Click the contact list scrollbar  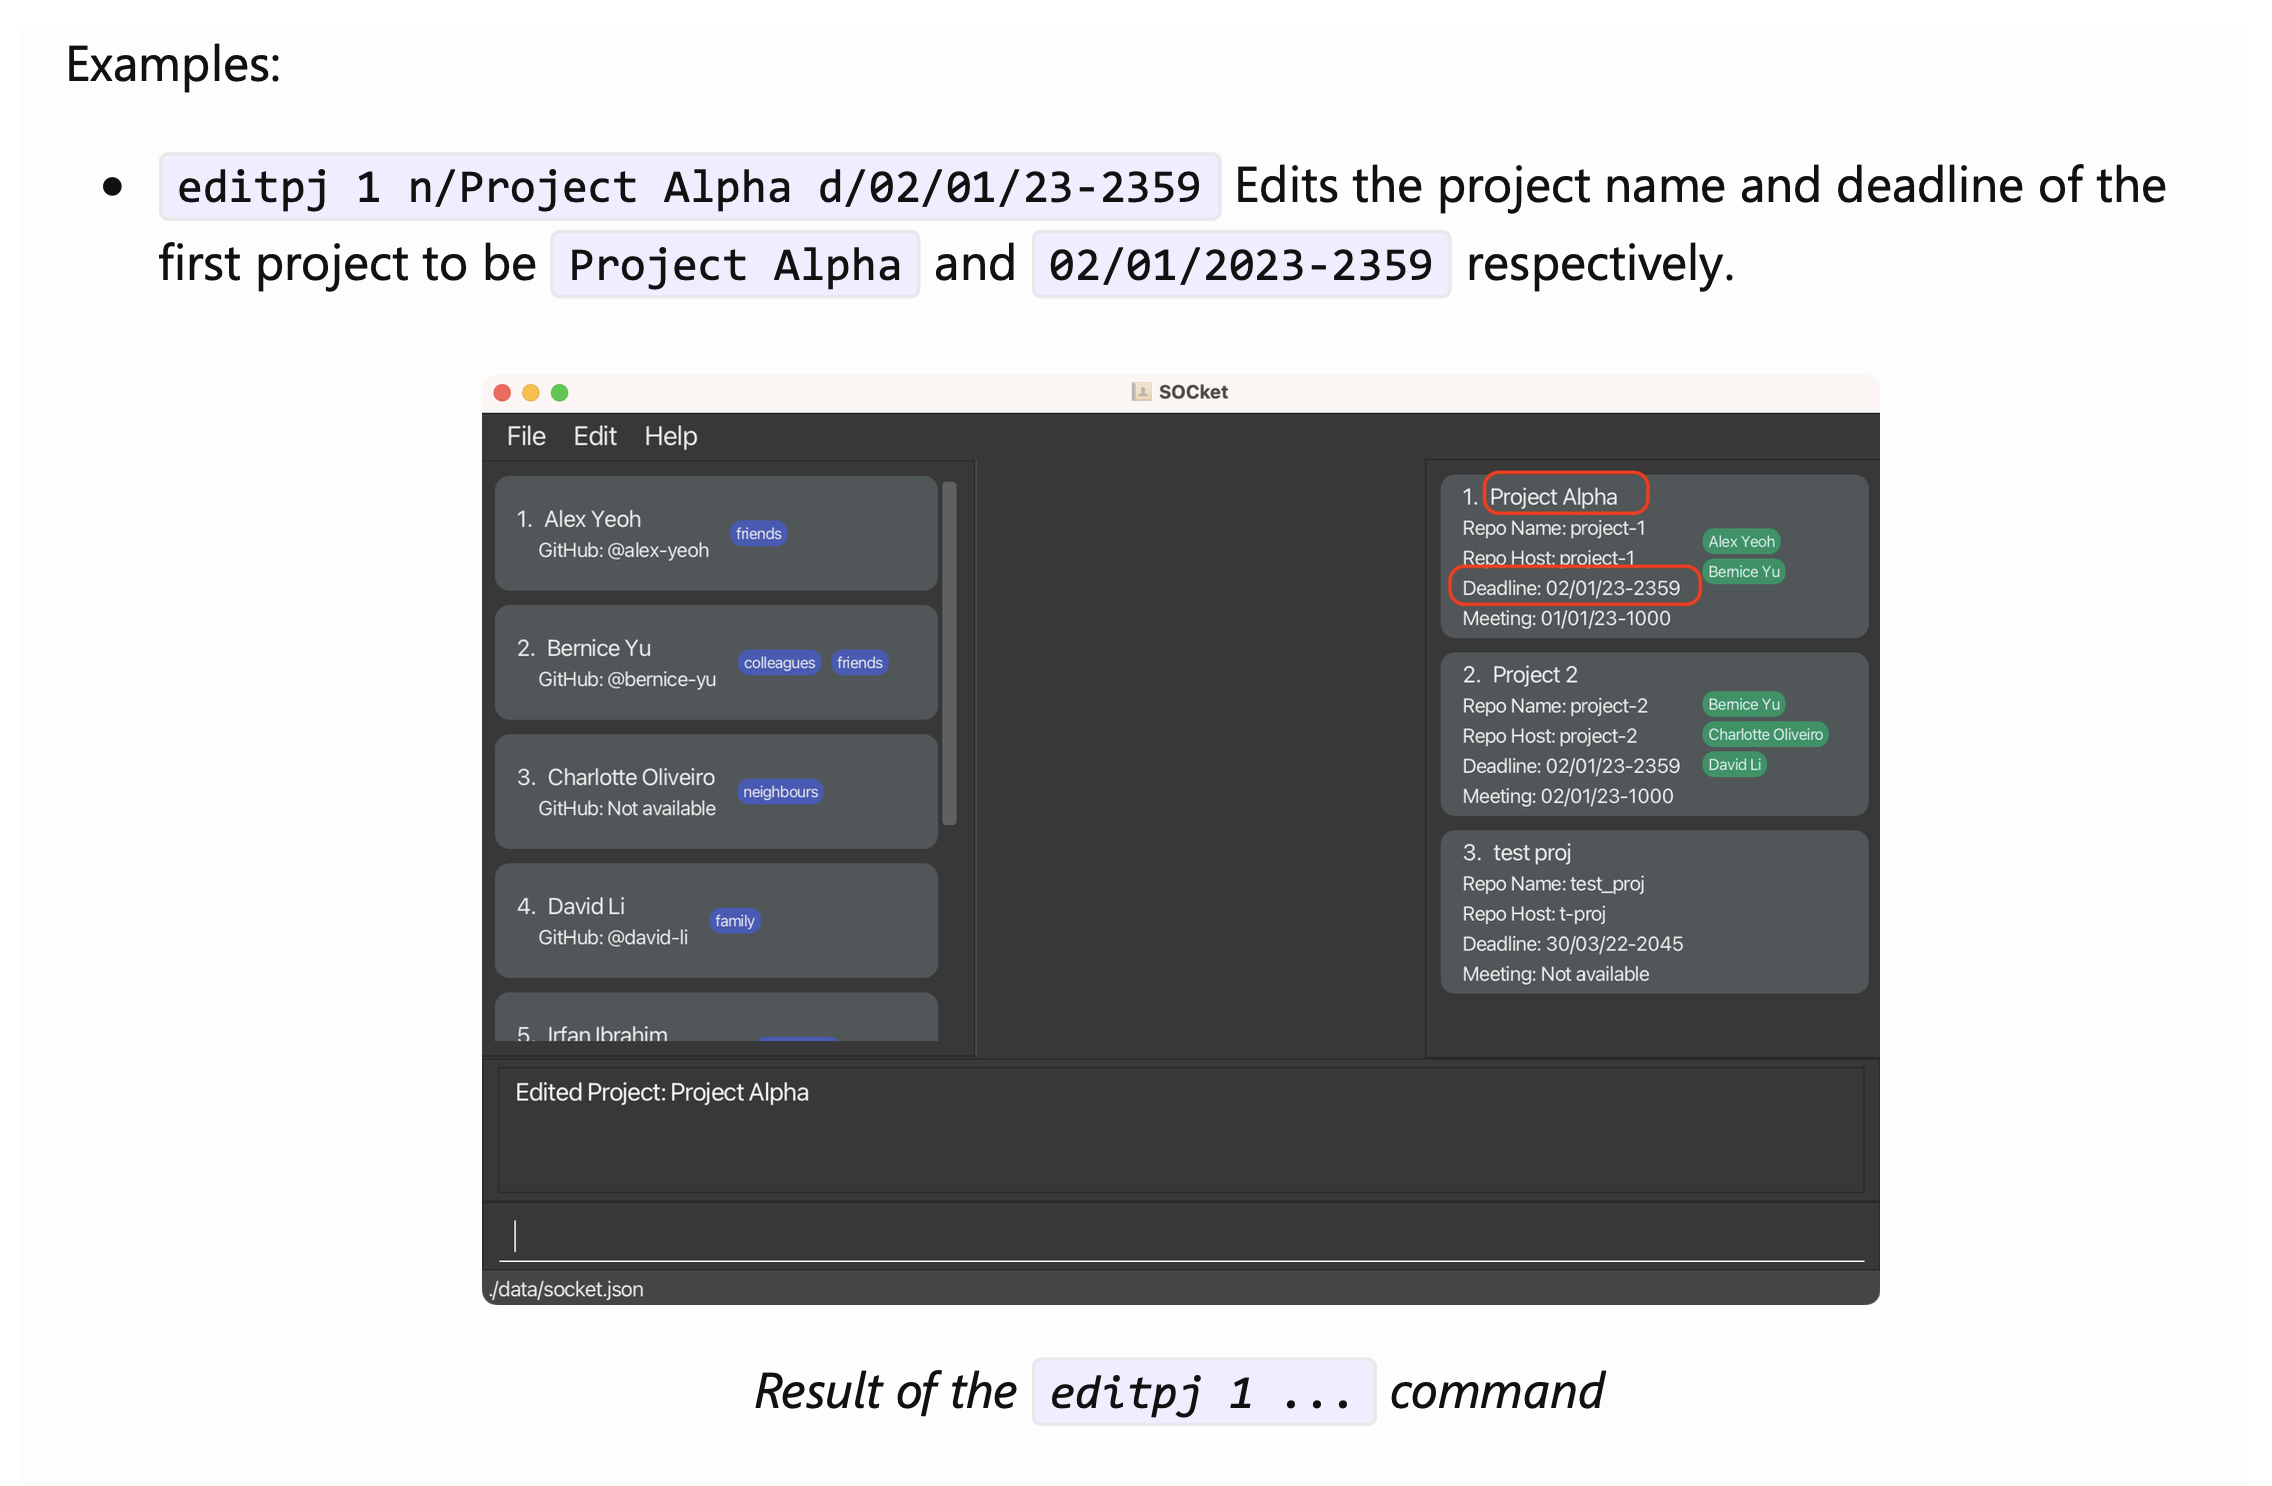949,653
